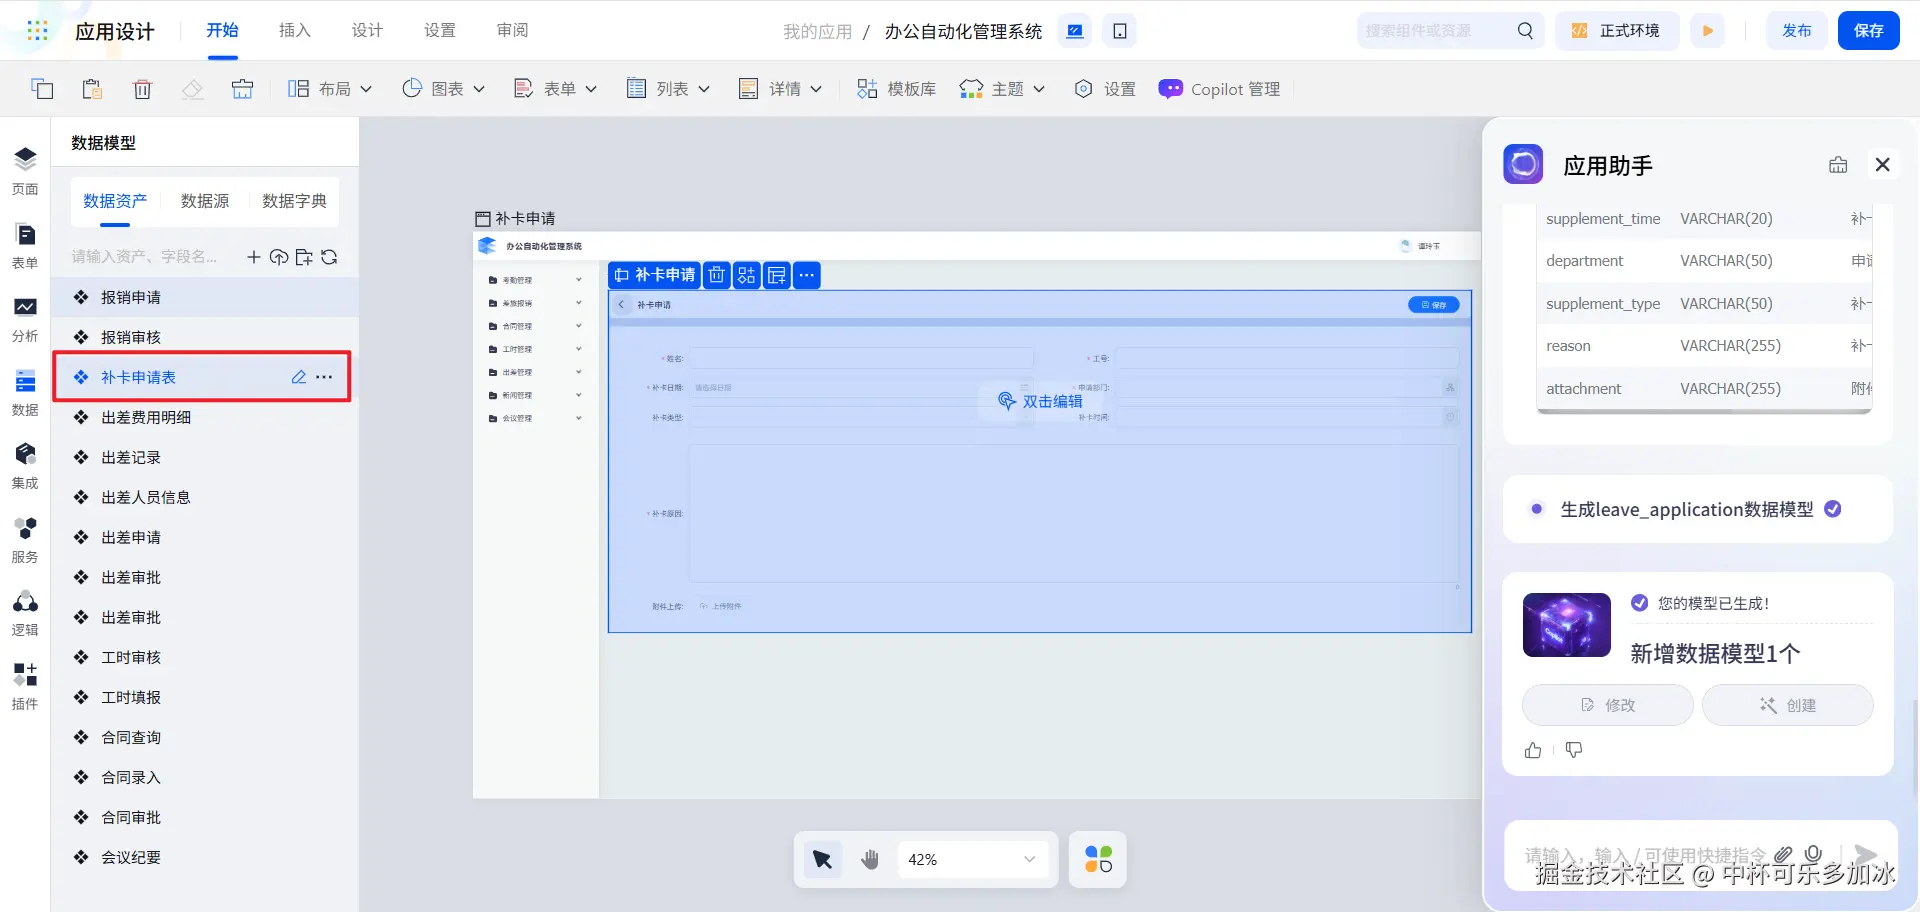Select the pointer tool on canvas bar
The height and width of the screenshot is (912, 1920).
coord(823,859)
